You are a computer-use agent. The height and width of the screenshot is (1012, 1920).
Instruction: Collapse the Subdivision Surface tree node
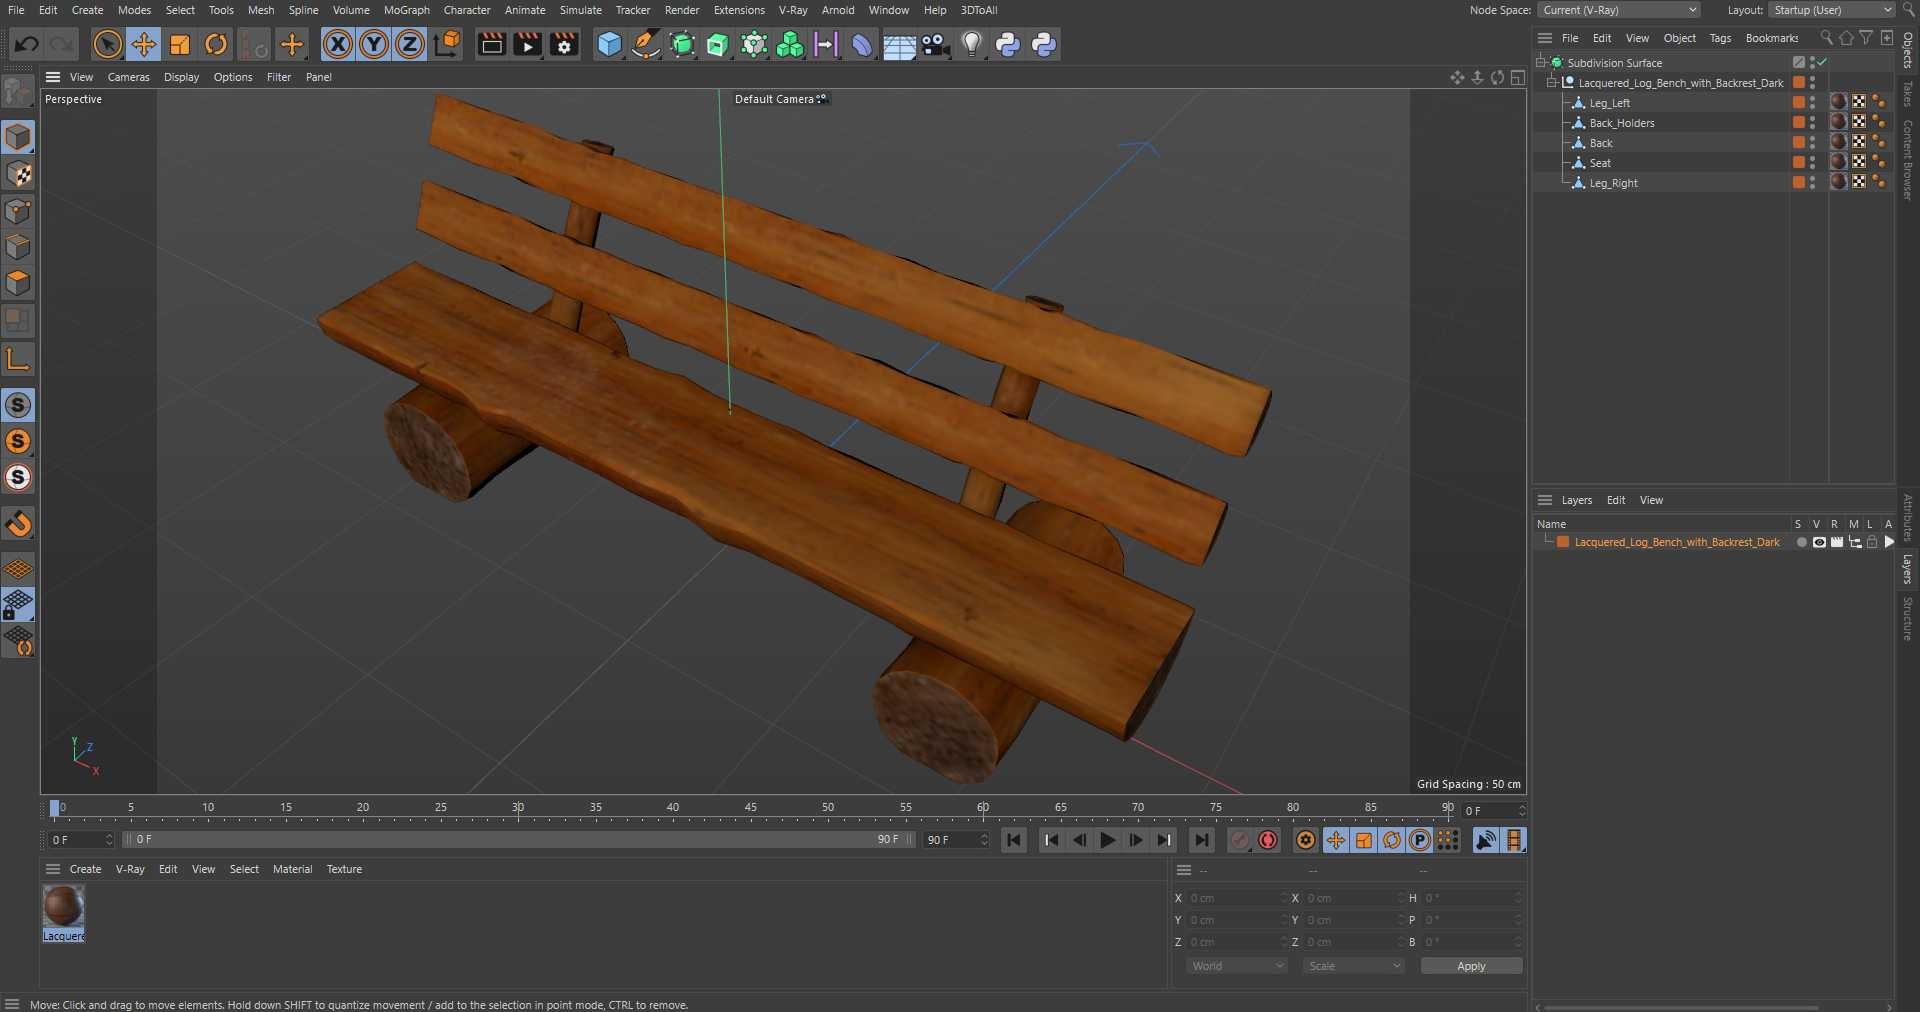1541,62
